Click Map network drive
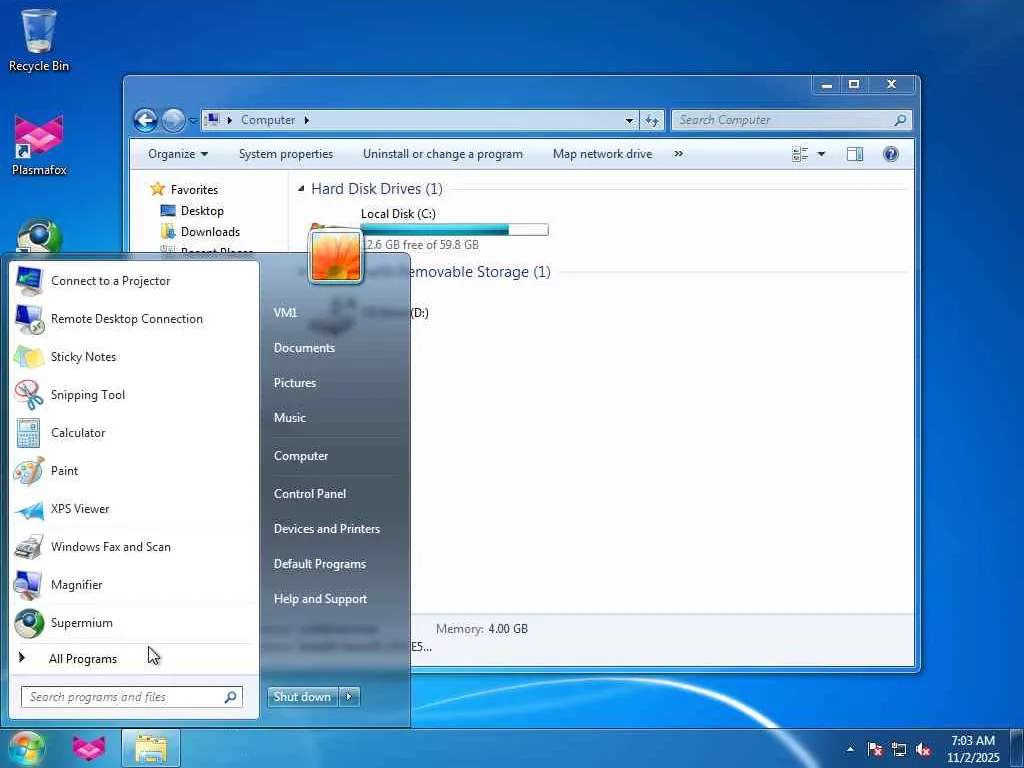Screen dimensions: 1024x768 point(602,154)
